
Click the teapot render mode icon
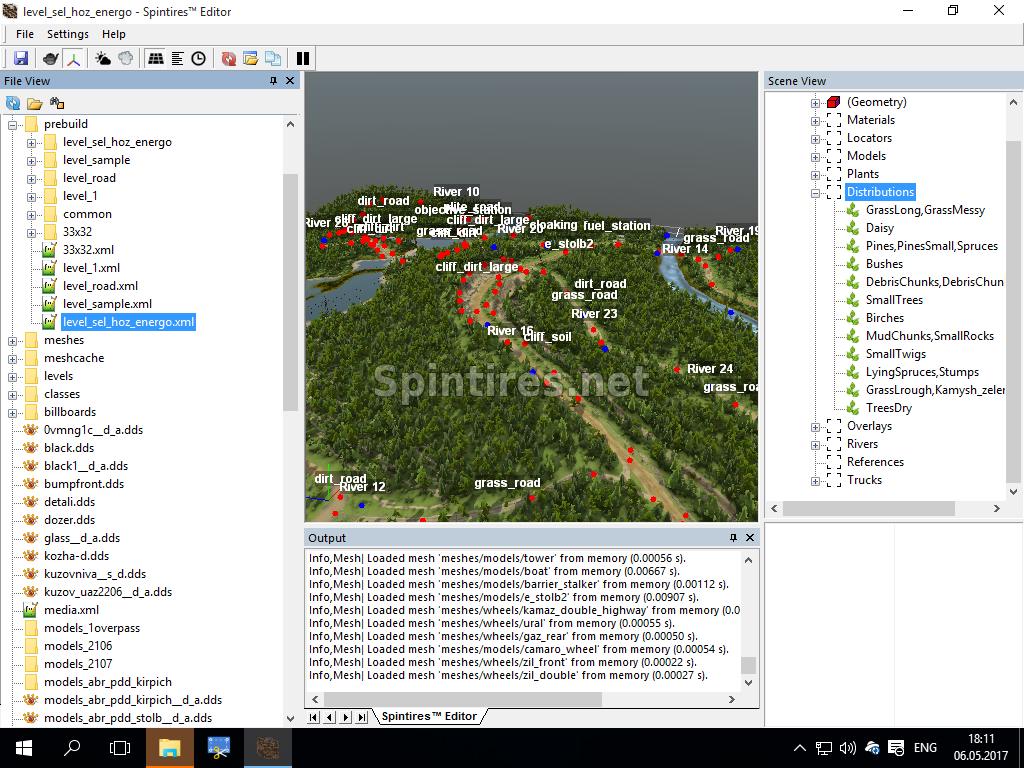tap(51, 58)
